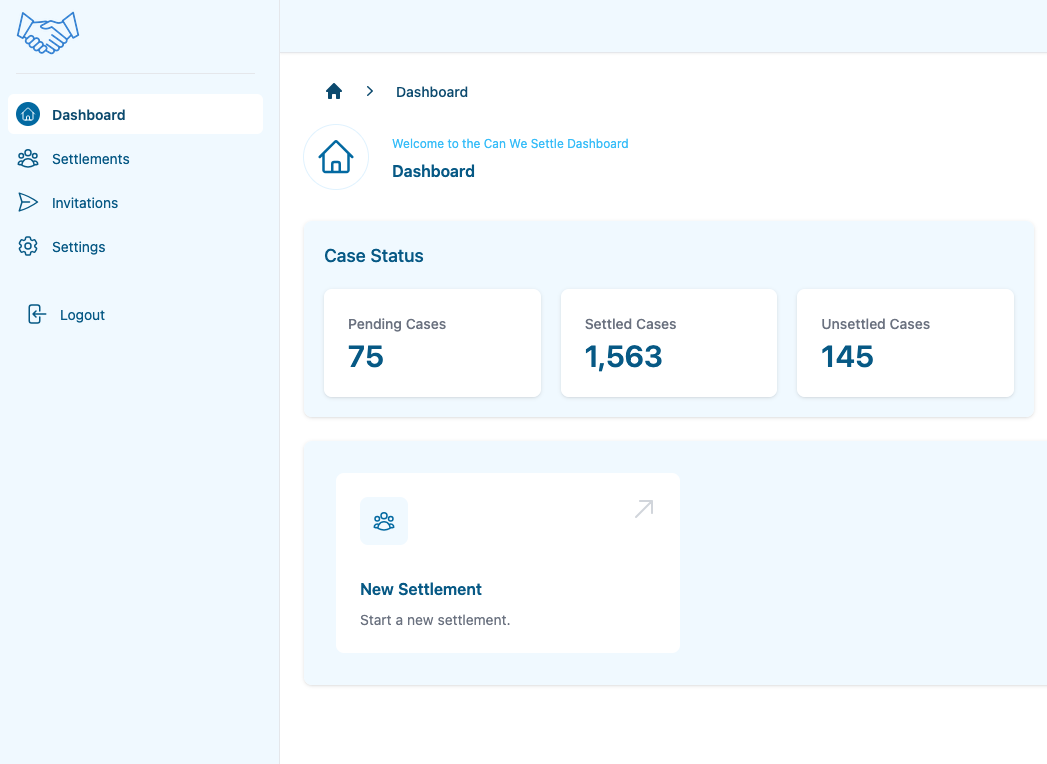Open Settings via the gear icon
Image resolution: width=1047 pixels, height=764 pixels.
pos(28,246)
